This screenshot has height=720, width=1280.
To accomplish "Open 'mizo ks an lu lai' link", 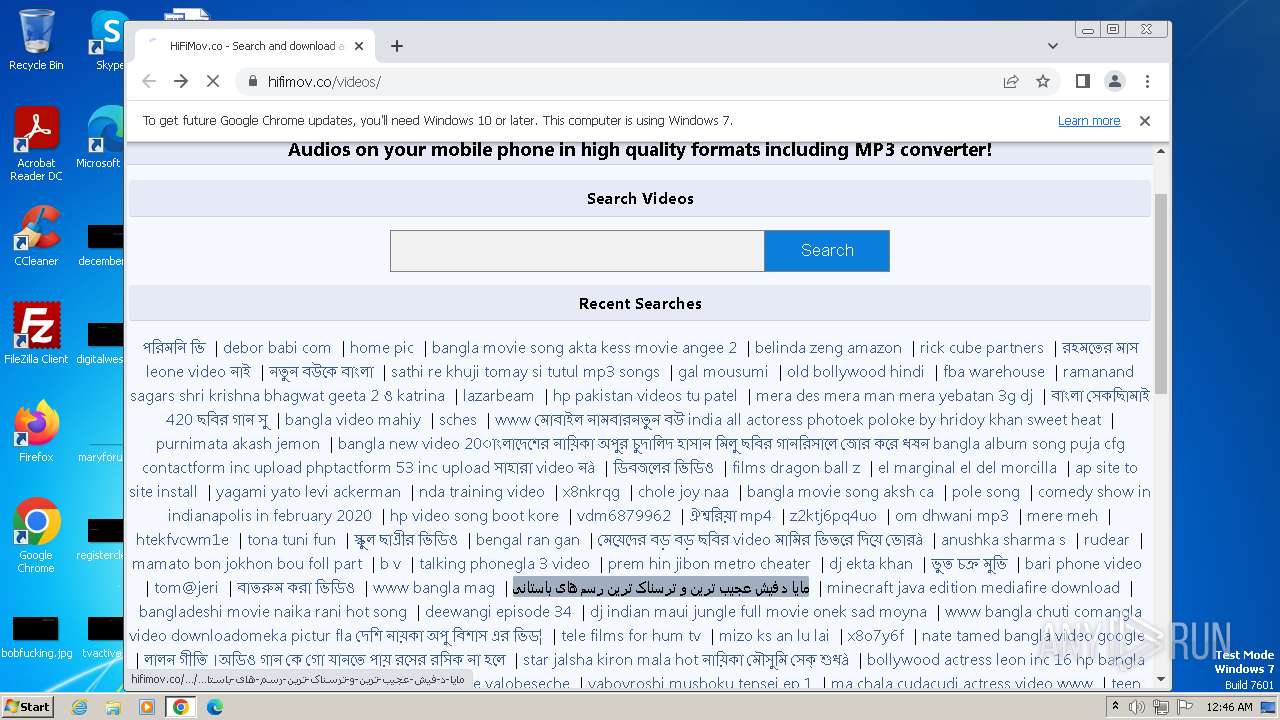I will tap(774, 636).
